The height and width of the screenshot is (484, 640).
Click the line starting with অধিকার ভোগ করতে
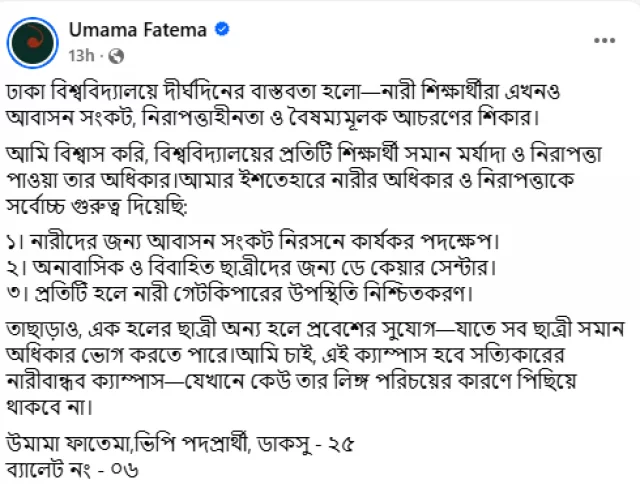285,355
